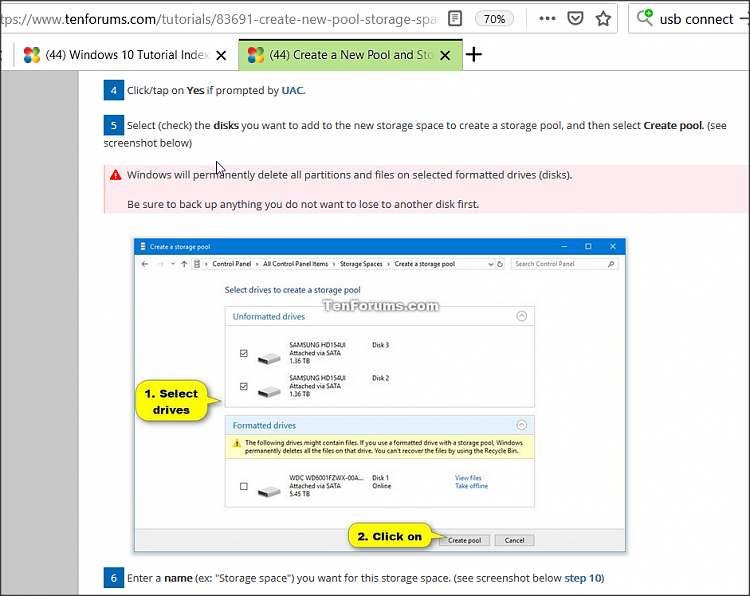Viewport: 750px width, 596px height.
Task: Click 'Select drives to create a storage pool'
Action: click(293, 290)
